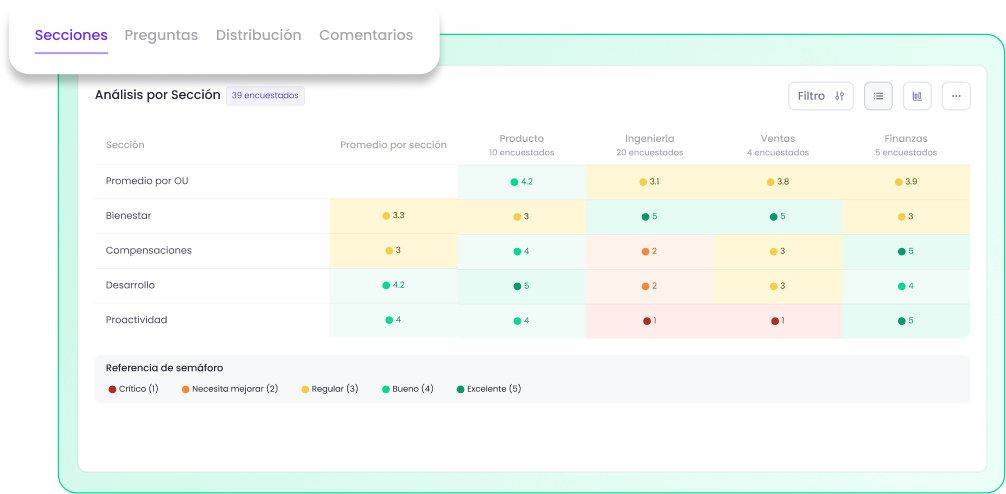Click the Desarrollo section average 4.2
Viewport: 1006px width, 494px height.
point(393,285)
